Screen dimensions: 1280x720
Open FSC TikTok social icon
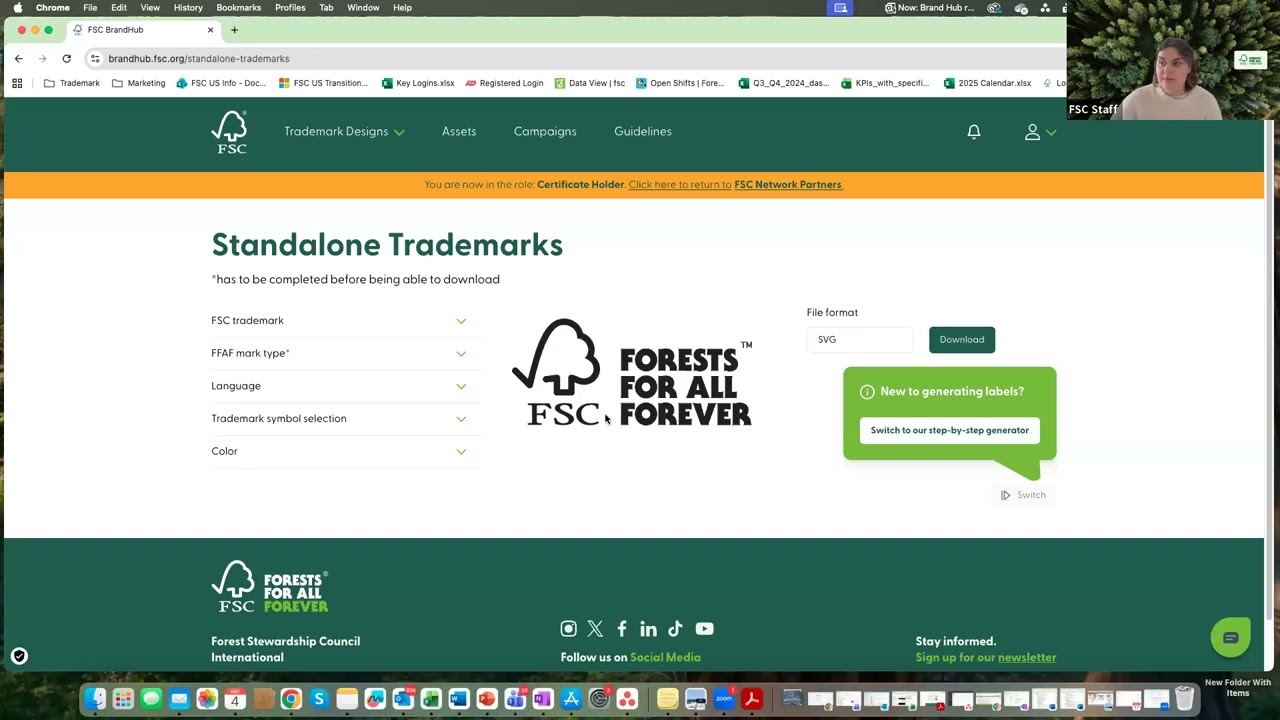675,629
